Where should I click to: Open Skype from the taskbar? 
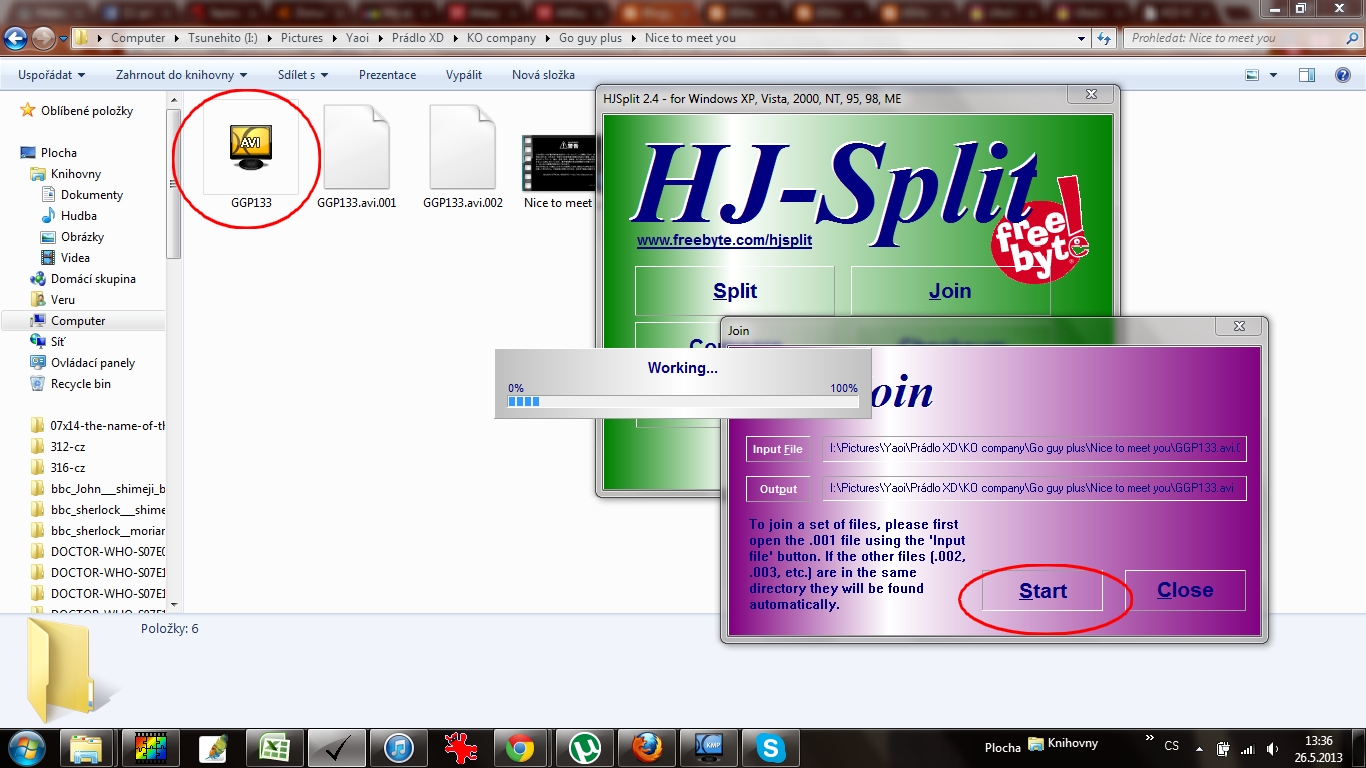770,747
